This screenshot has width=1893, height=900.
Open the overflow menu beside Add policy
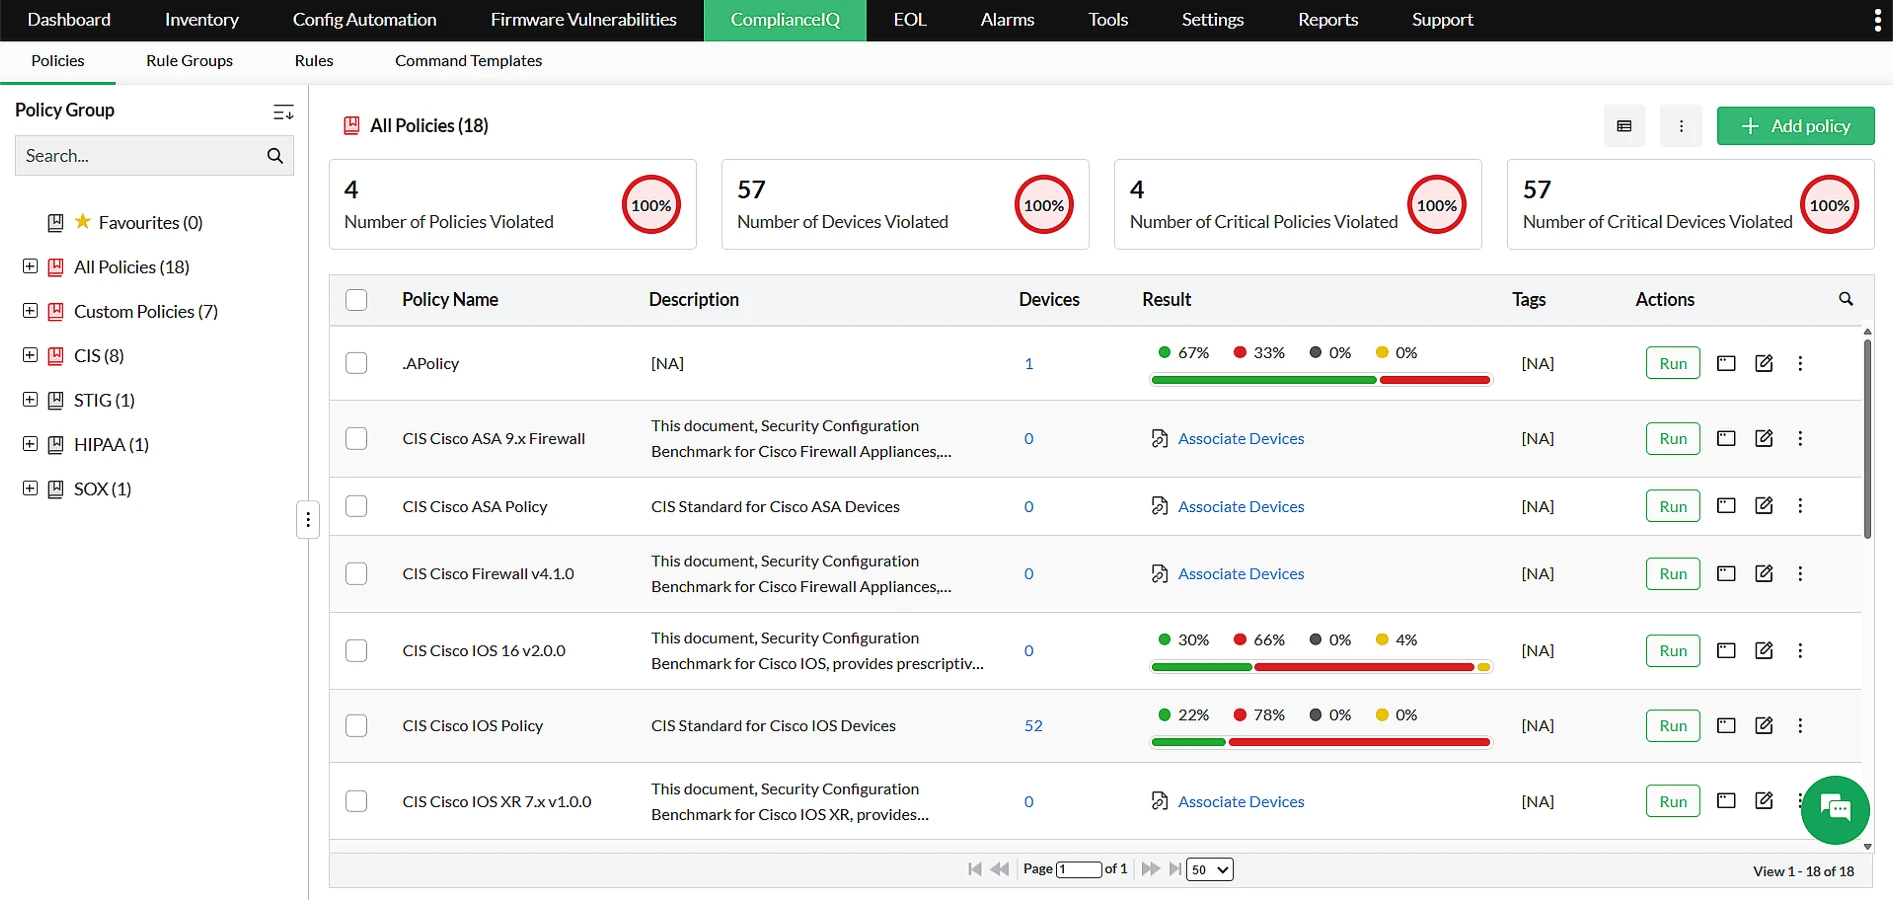tap(1681, 126)
